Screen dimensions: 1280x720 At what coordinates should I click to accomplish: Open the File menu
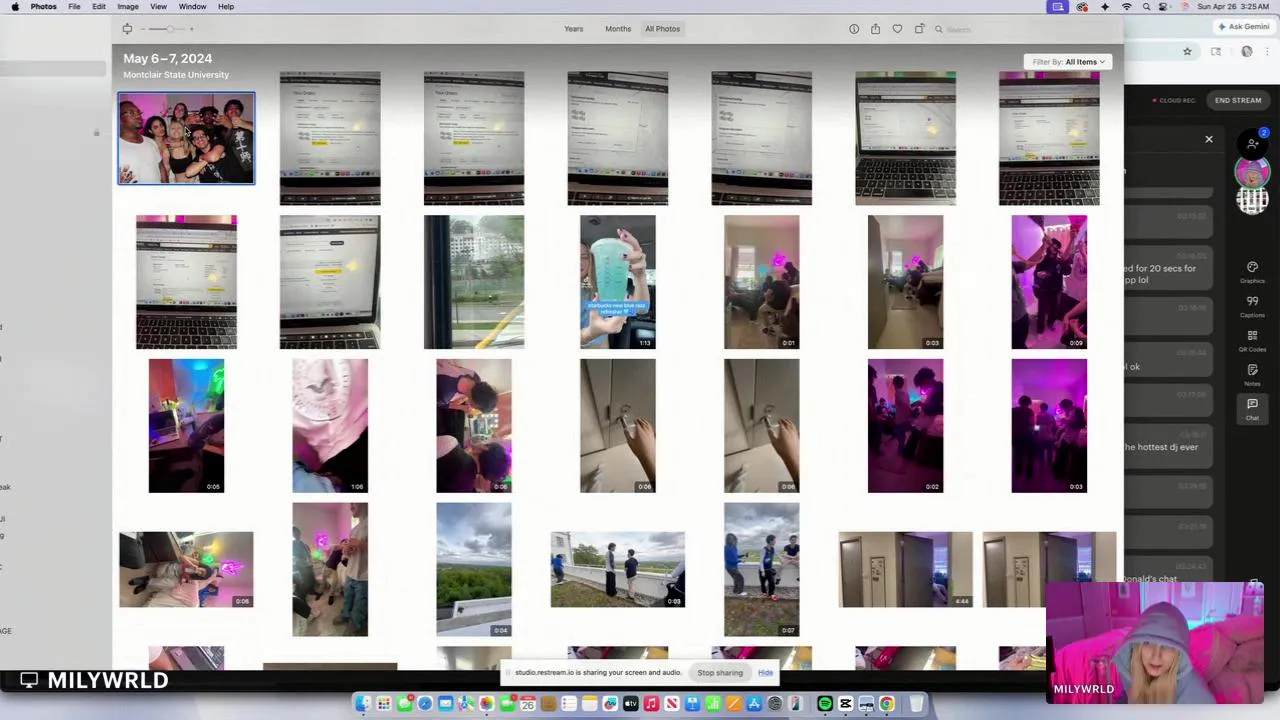pyautogui.click(x=74, y=7)
